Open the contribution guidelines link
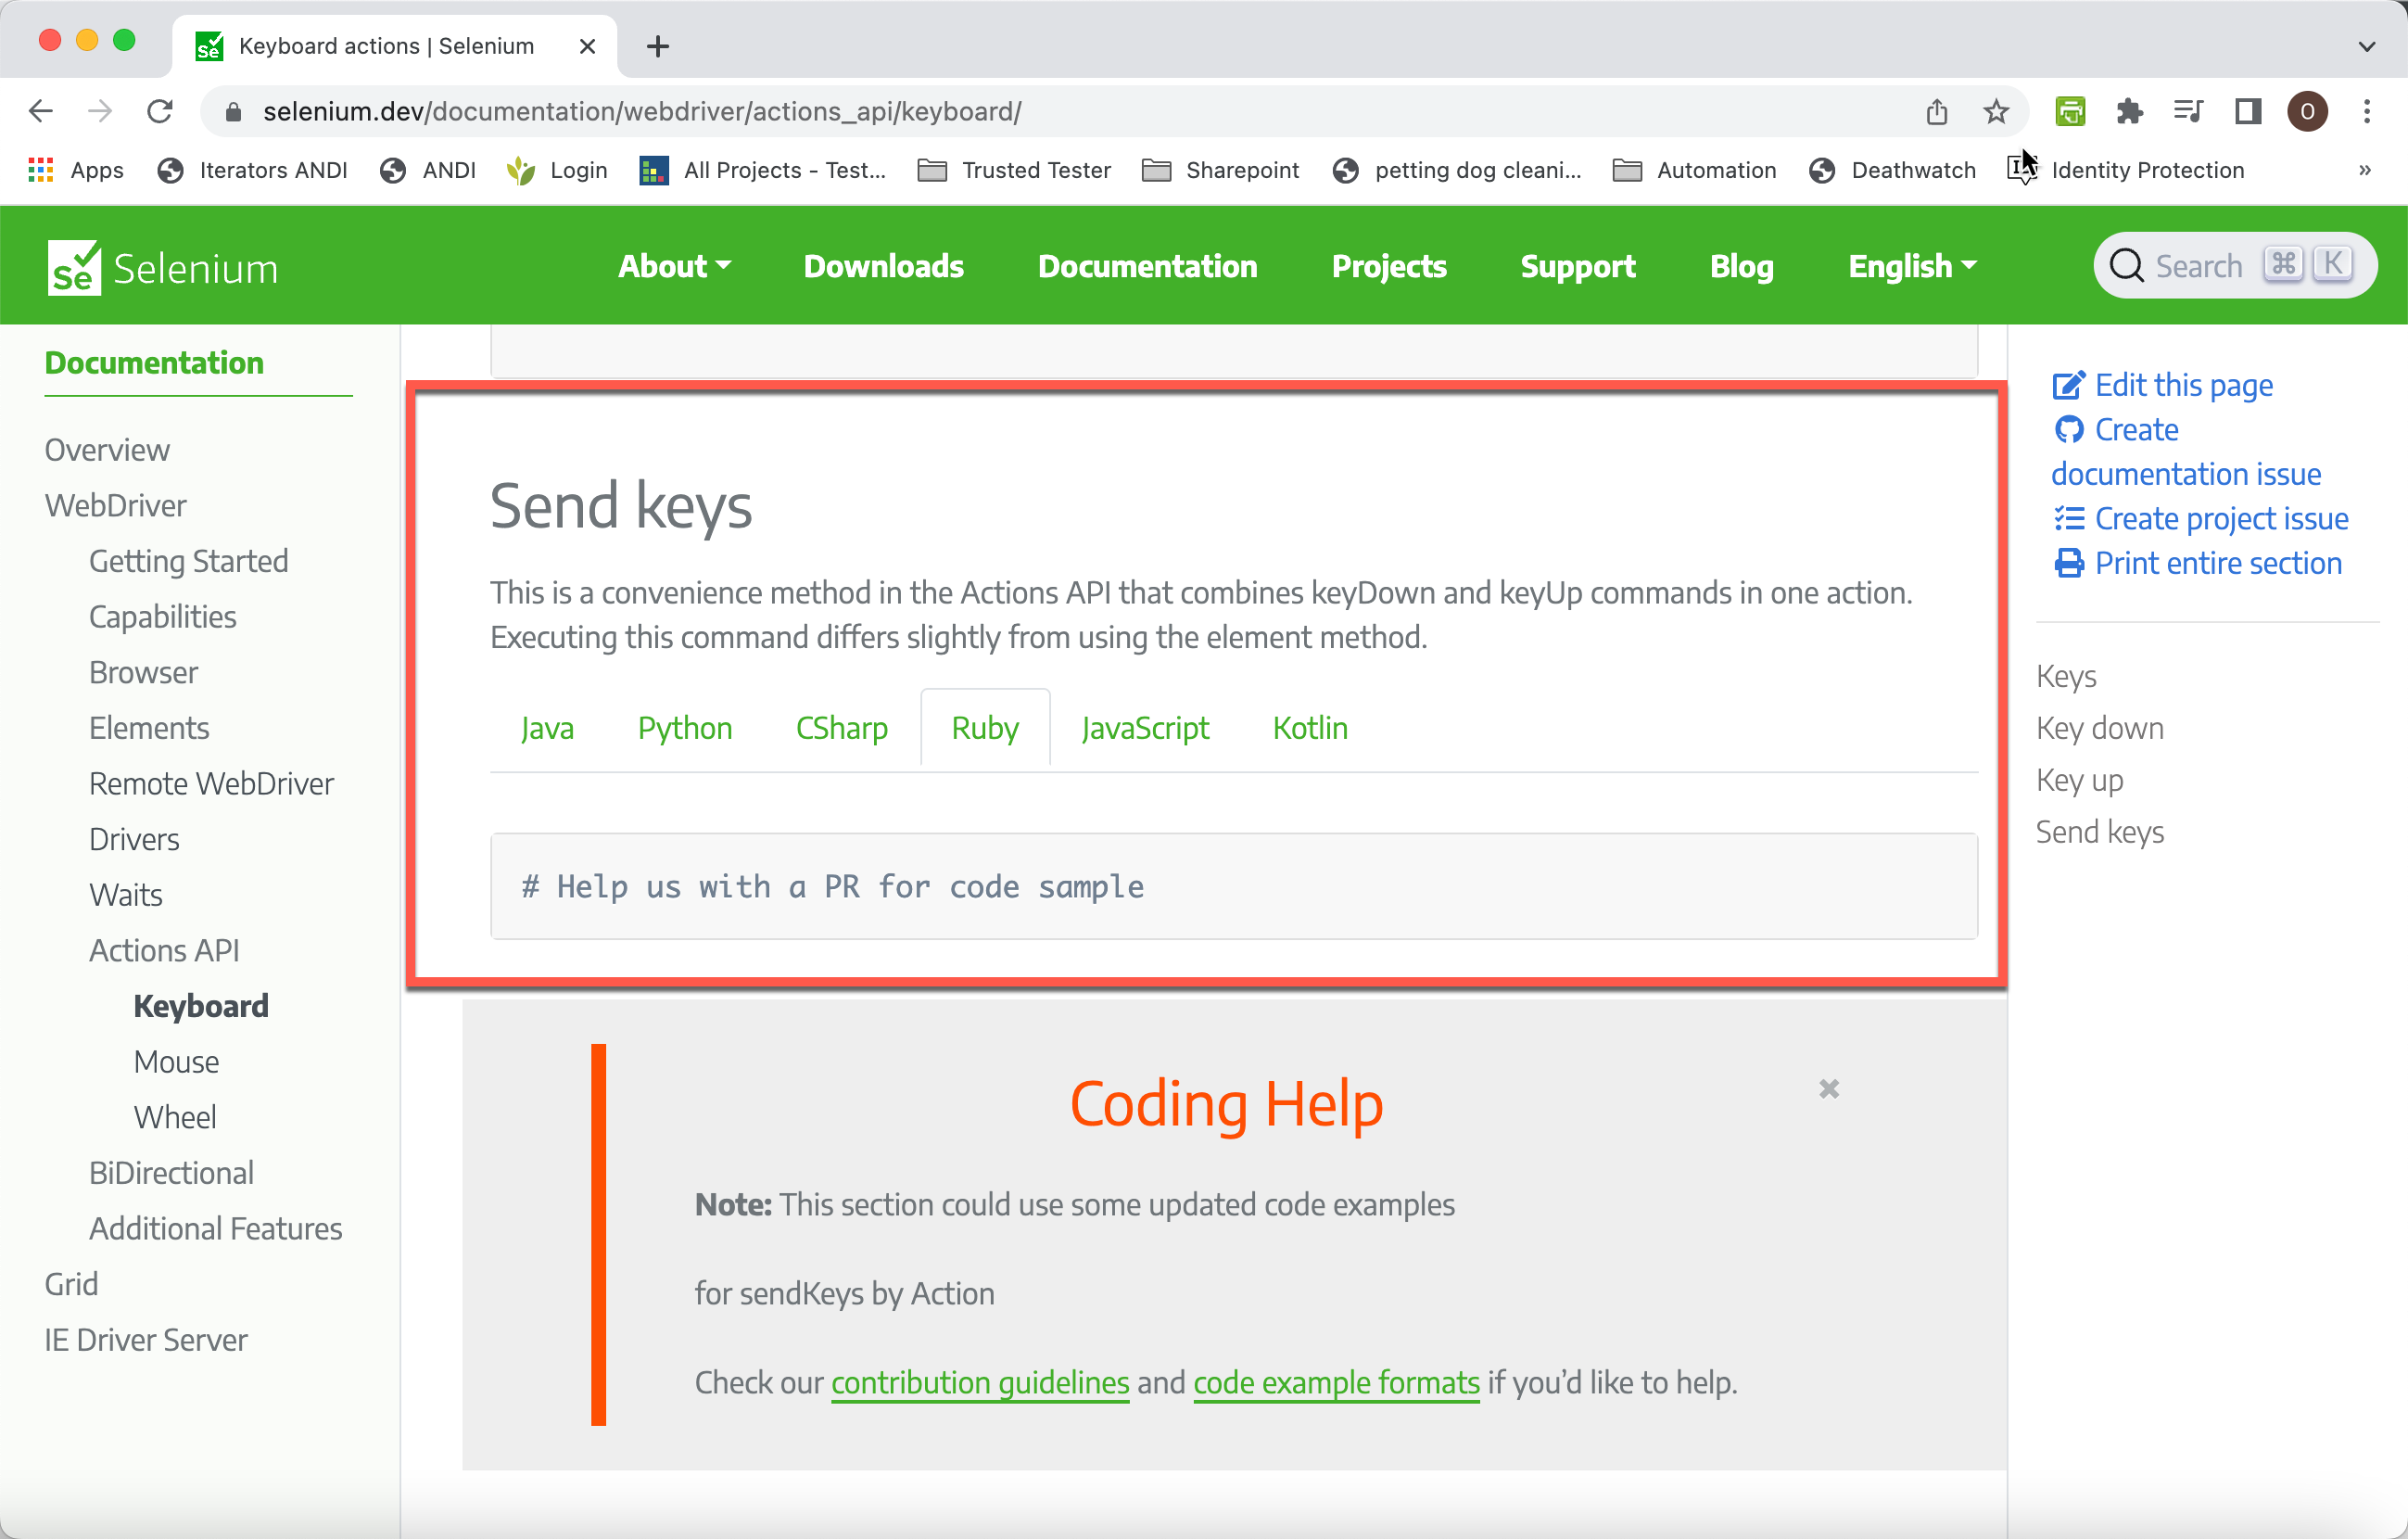 (x=979, y=1383)
